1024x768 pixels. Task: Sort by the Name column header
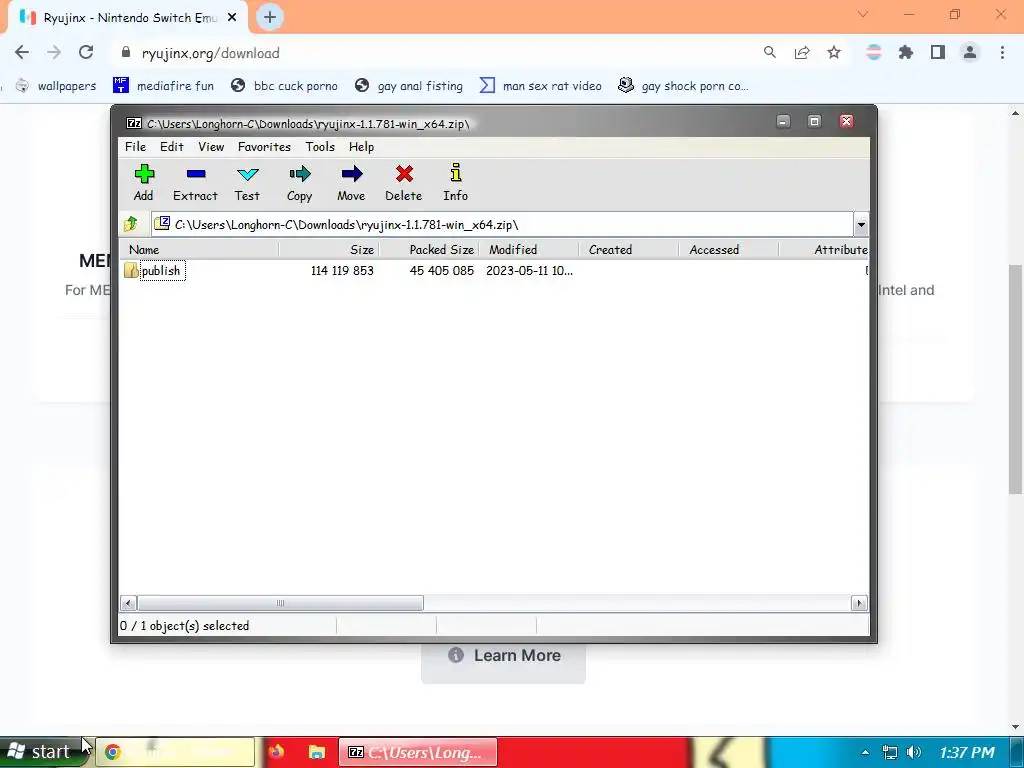pos(199,249)
